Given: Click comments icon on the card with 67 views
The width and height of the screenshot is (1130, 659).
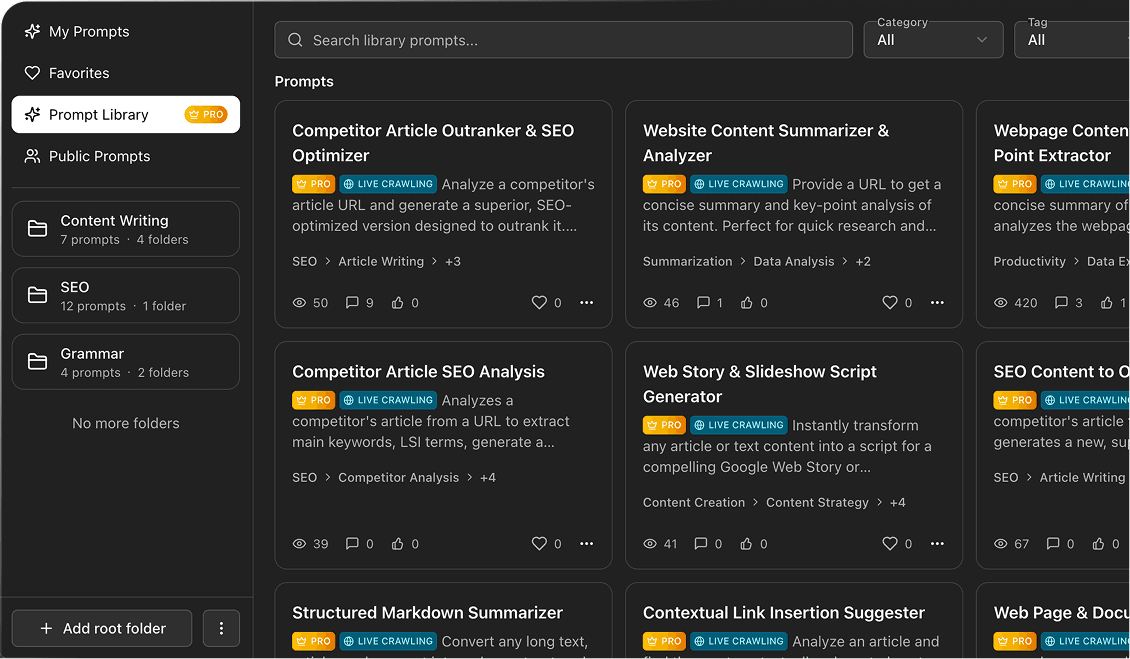Looking at the screenshot, I should 1053,544.
